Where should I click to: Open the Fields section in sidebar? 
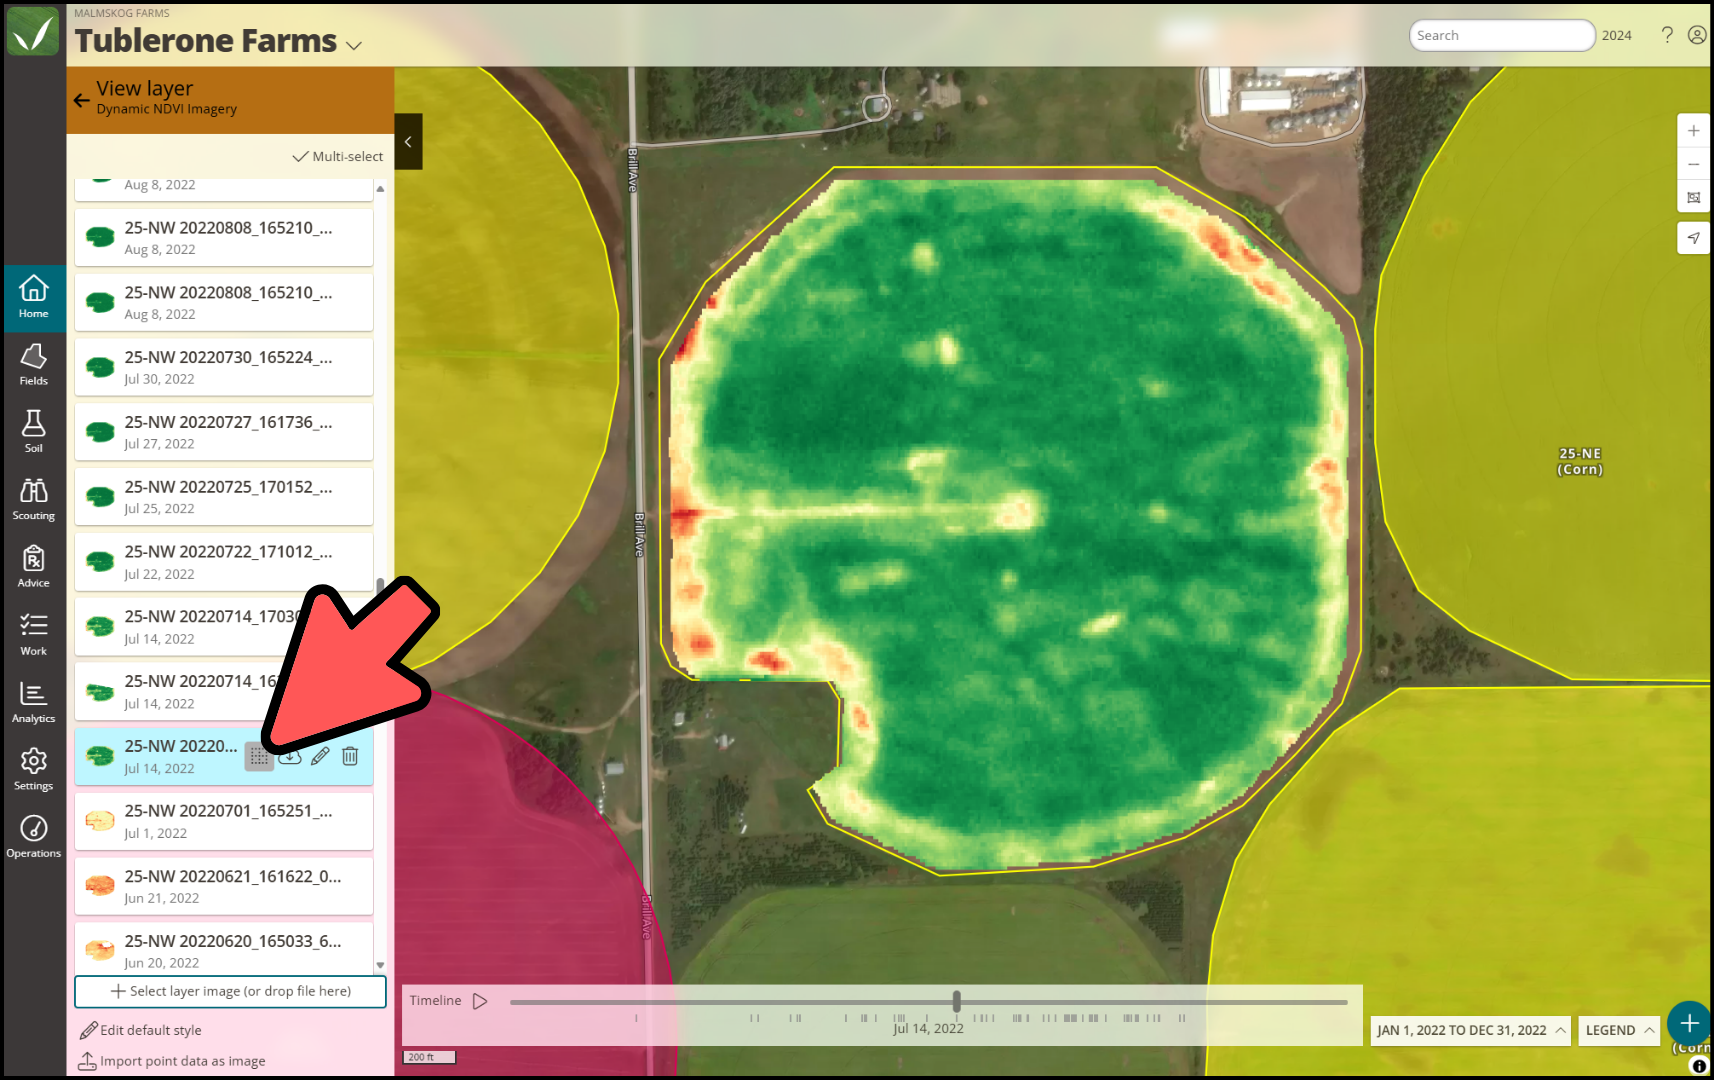(x=33, y=365)
